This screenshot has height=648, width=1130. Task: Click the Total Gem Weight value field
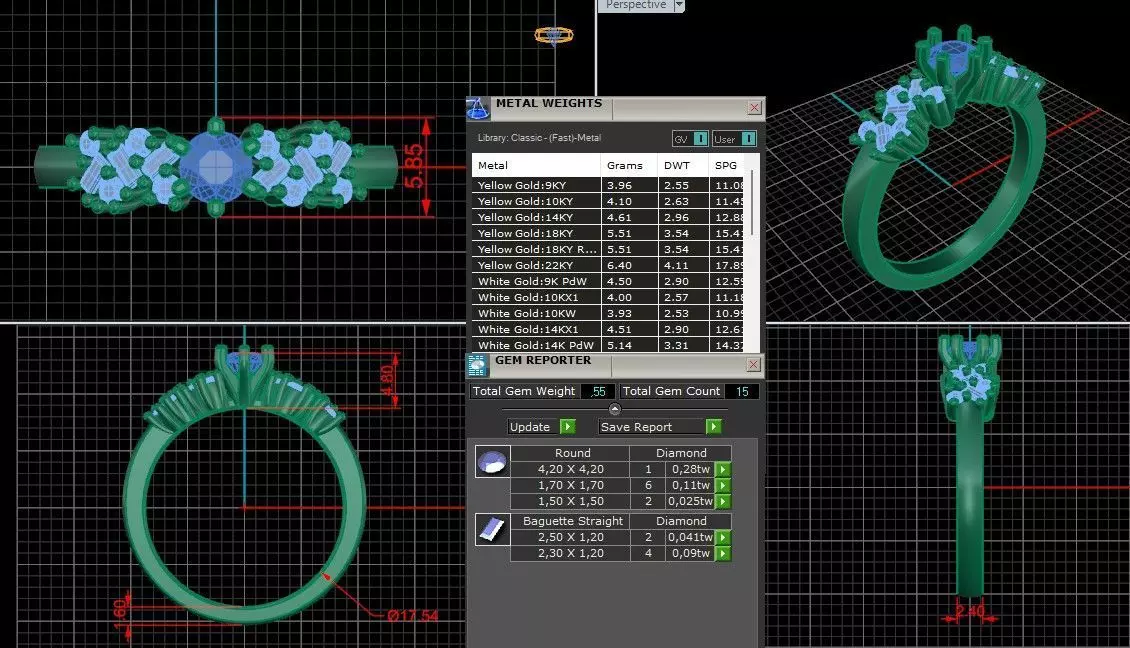coord(597,391)
